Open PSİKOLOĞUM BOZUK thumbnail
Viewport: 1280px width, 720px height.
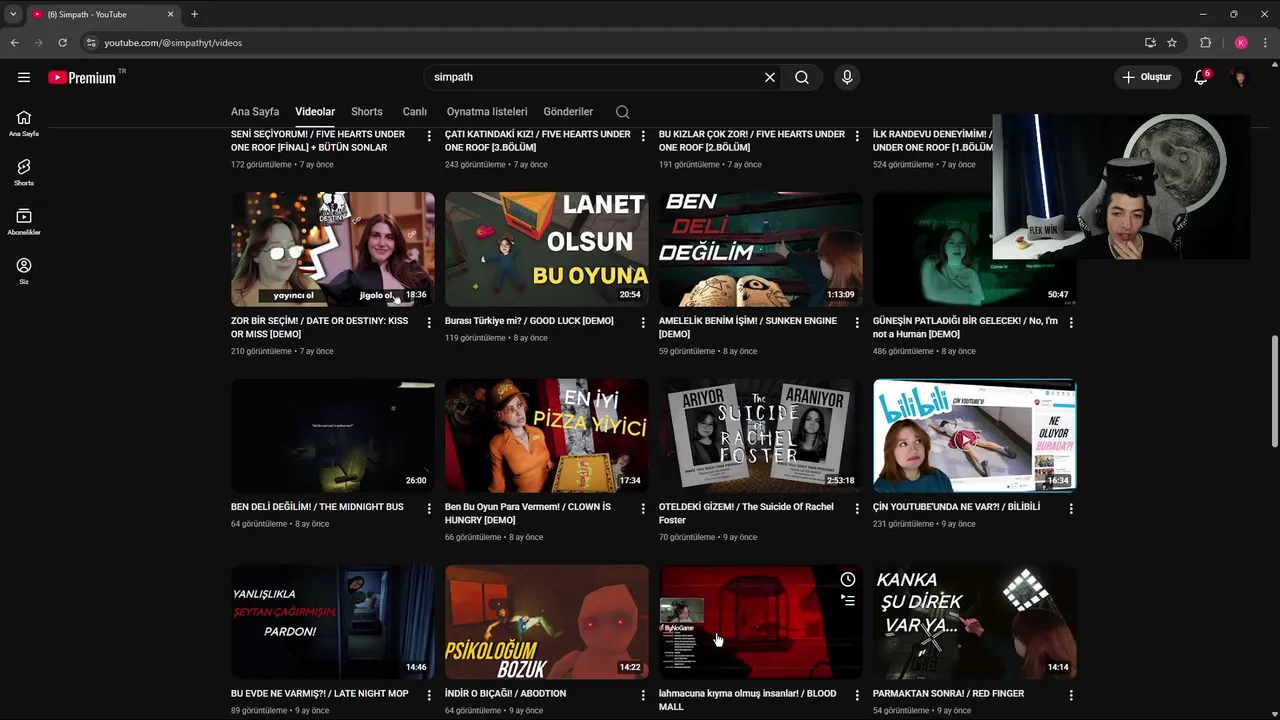click(x=546, y=621)
